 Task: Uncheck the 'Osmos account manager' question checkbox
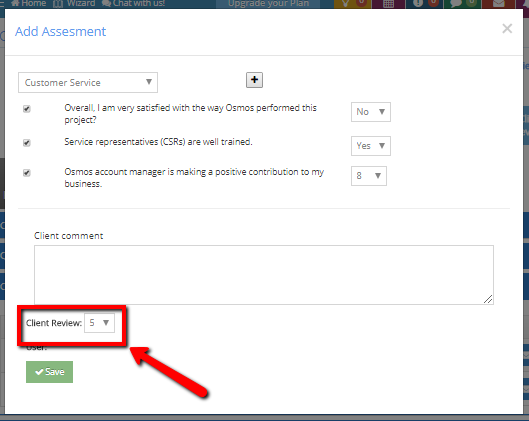click(x=27, y=173)
